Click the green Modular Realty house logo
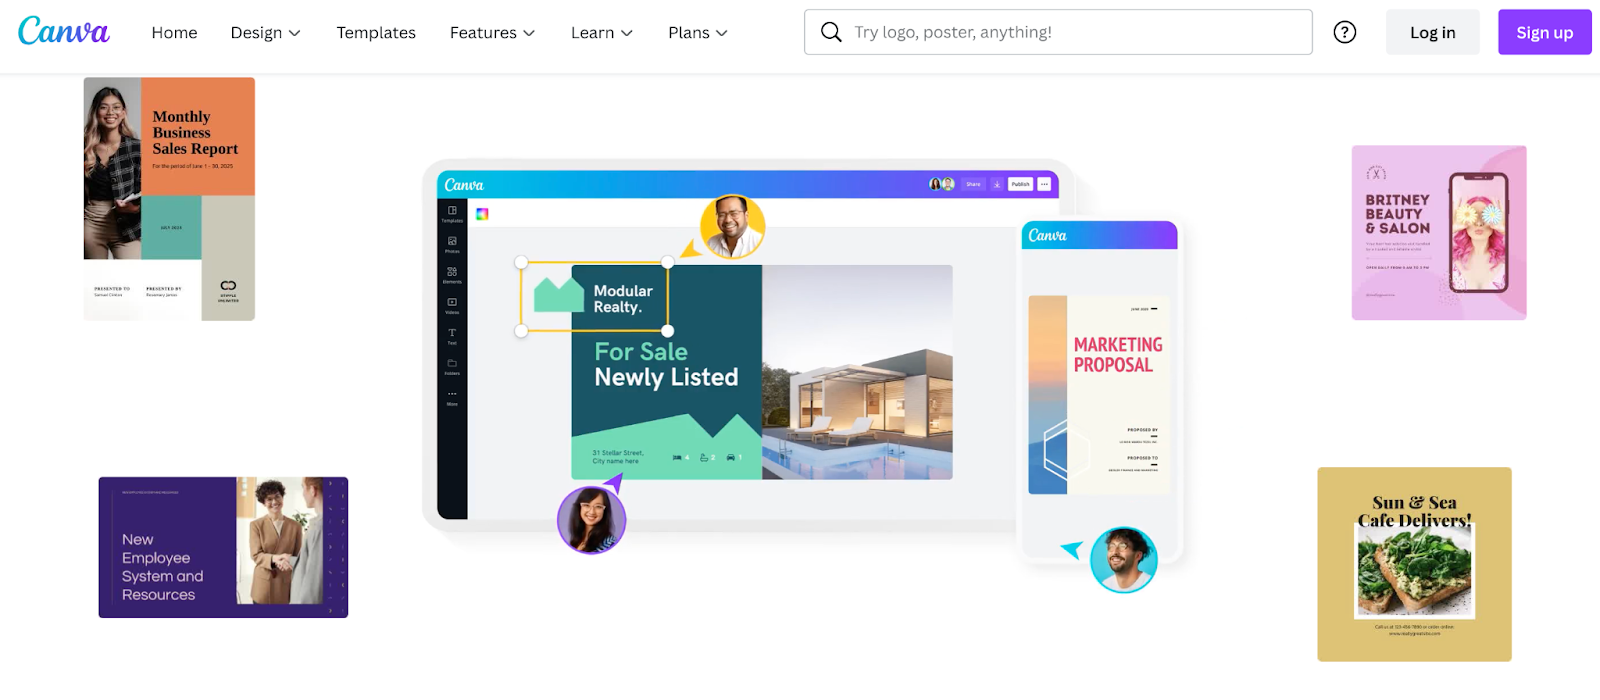This screenshot has height=700, width=1600. pos(559,295)
